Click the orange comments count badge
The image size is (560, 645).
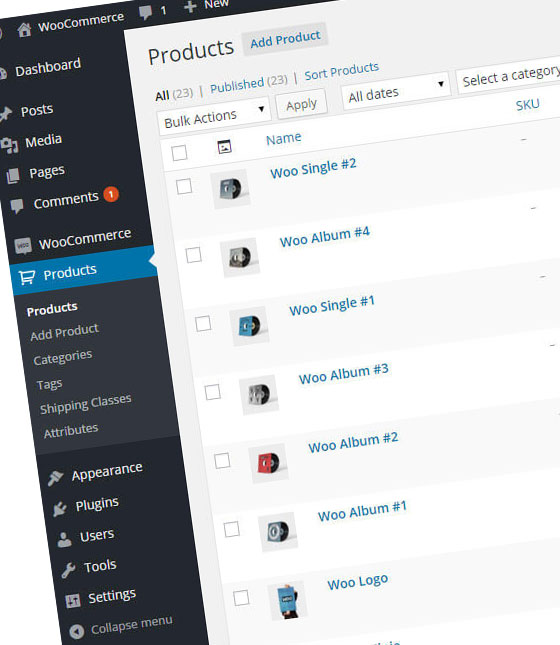pos(111,194)
